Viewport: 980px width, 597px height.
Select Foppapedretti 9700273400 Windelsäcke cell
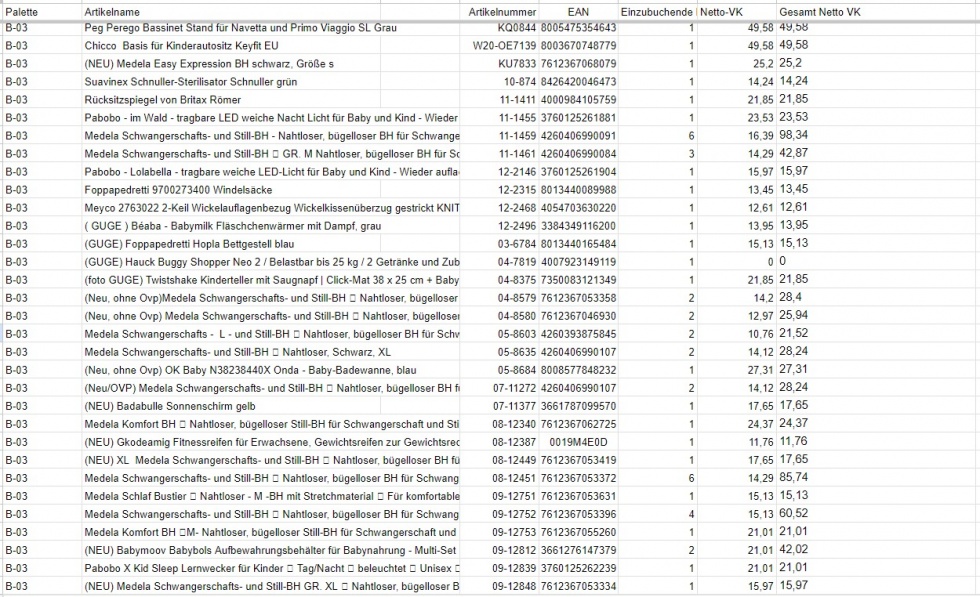pos(178,190)
